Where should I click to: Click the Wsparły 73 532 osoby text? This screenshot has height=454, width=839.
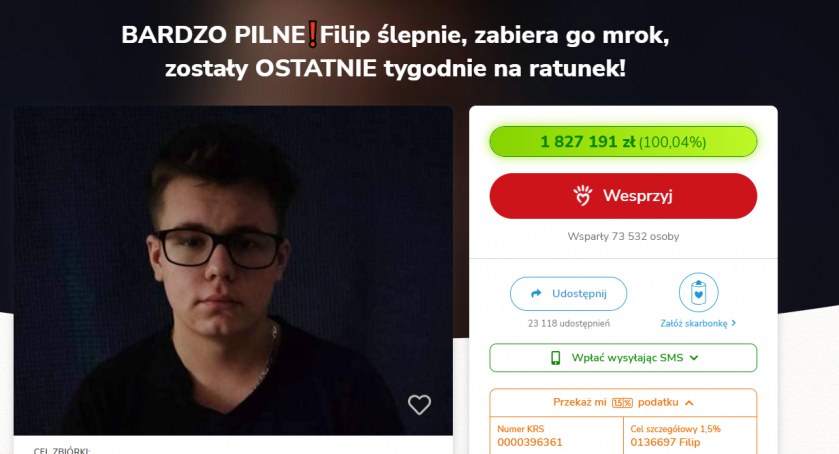(623, 236)
